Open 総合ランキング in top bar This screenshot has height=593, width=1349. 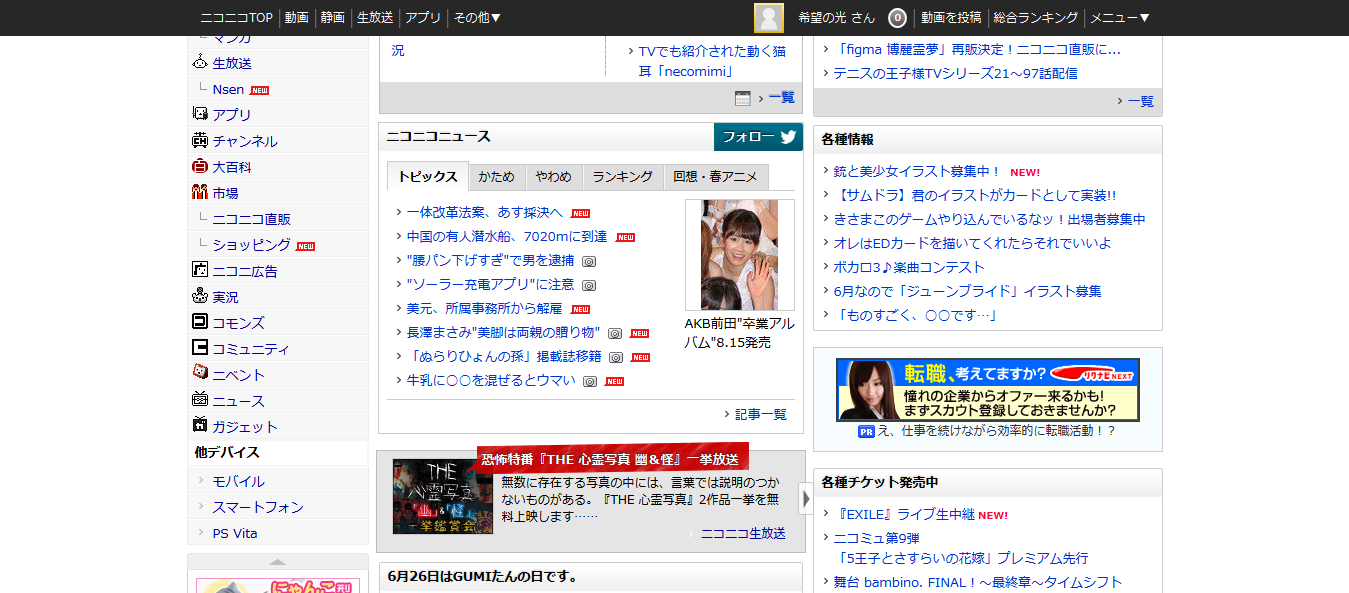point(1036,18)
